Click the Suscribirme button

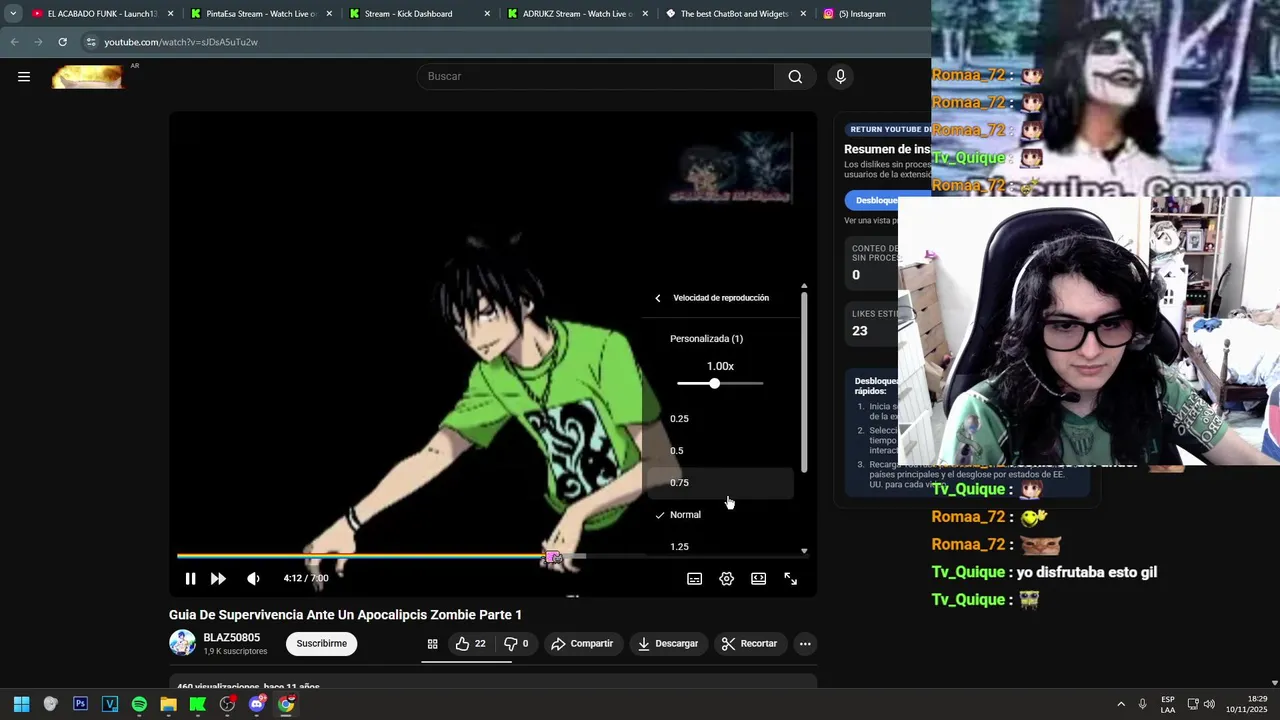(x=321, y=643)
